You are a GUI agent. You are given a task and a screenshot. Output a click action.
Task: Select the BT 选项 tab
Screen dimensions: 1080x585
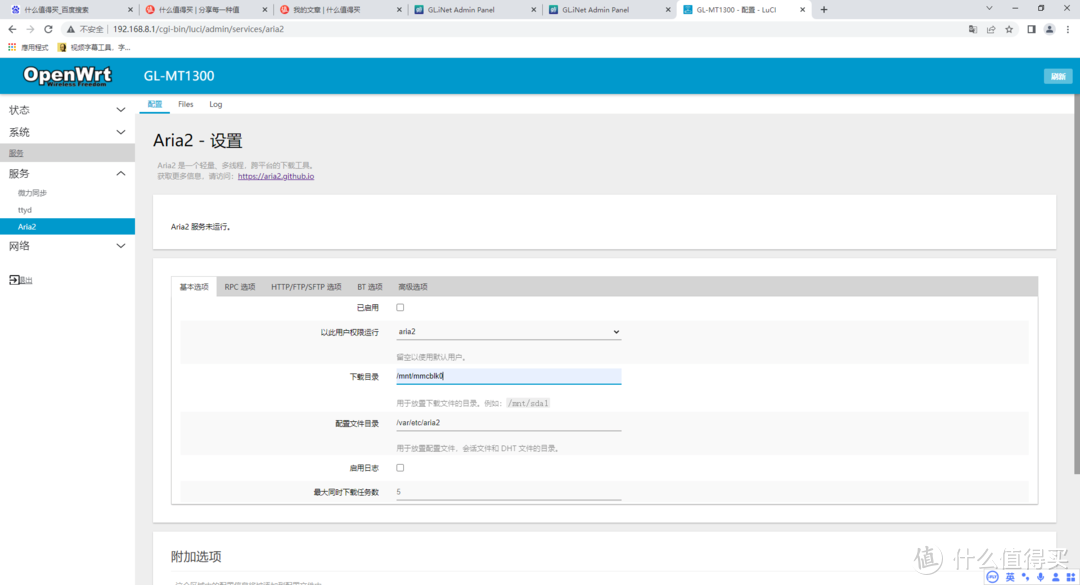point(369,287)
